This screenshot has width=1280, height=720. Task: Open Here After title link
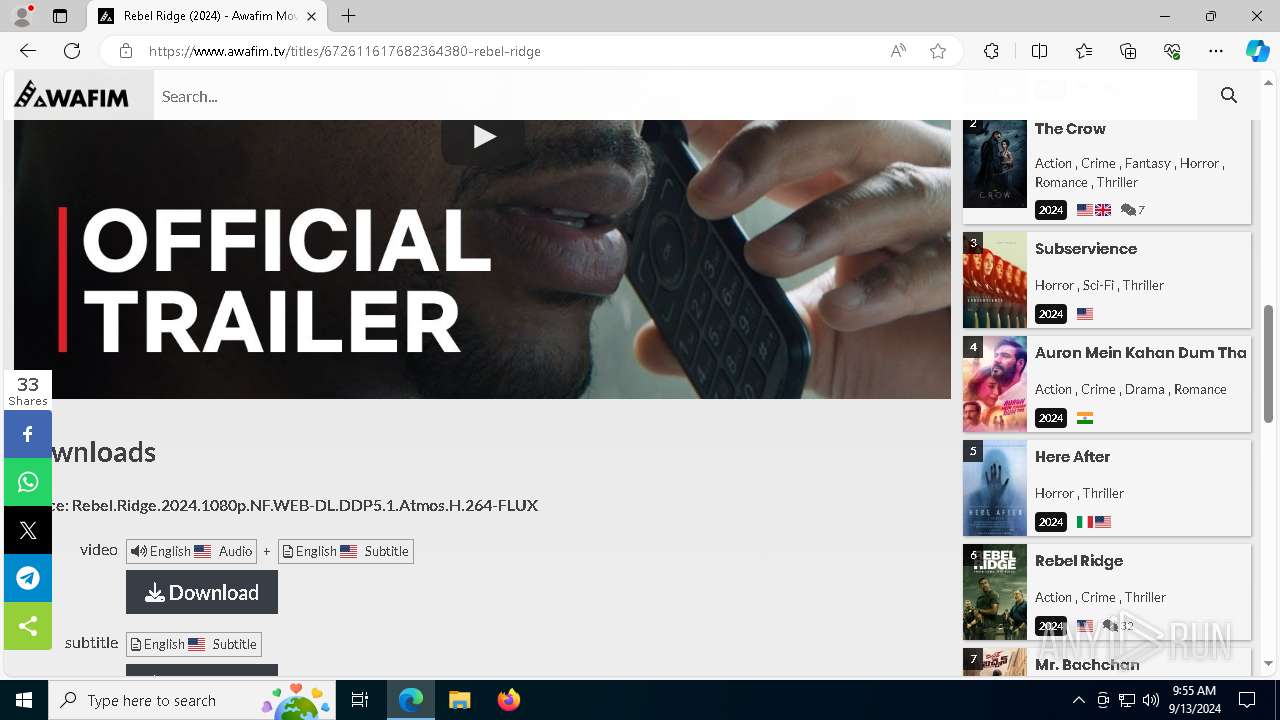click(x=1073, y=457)
